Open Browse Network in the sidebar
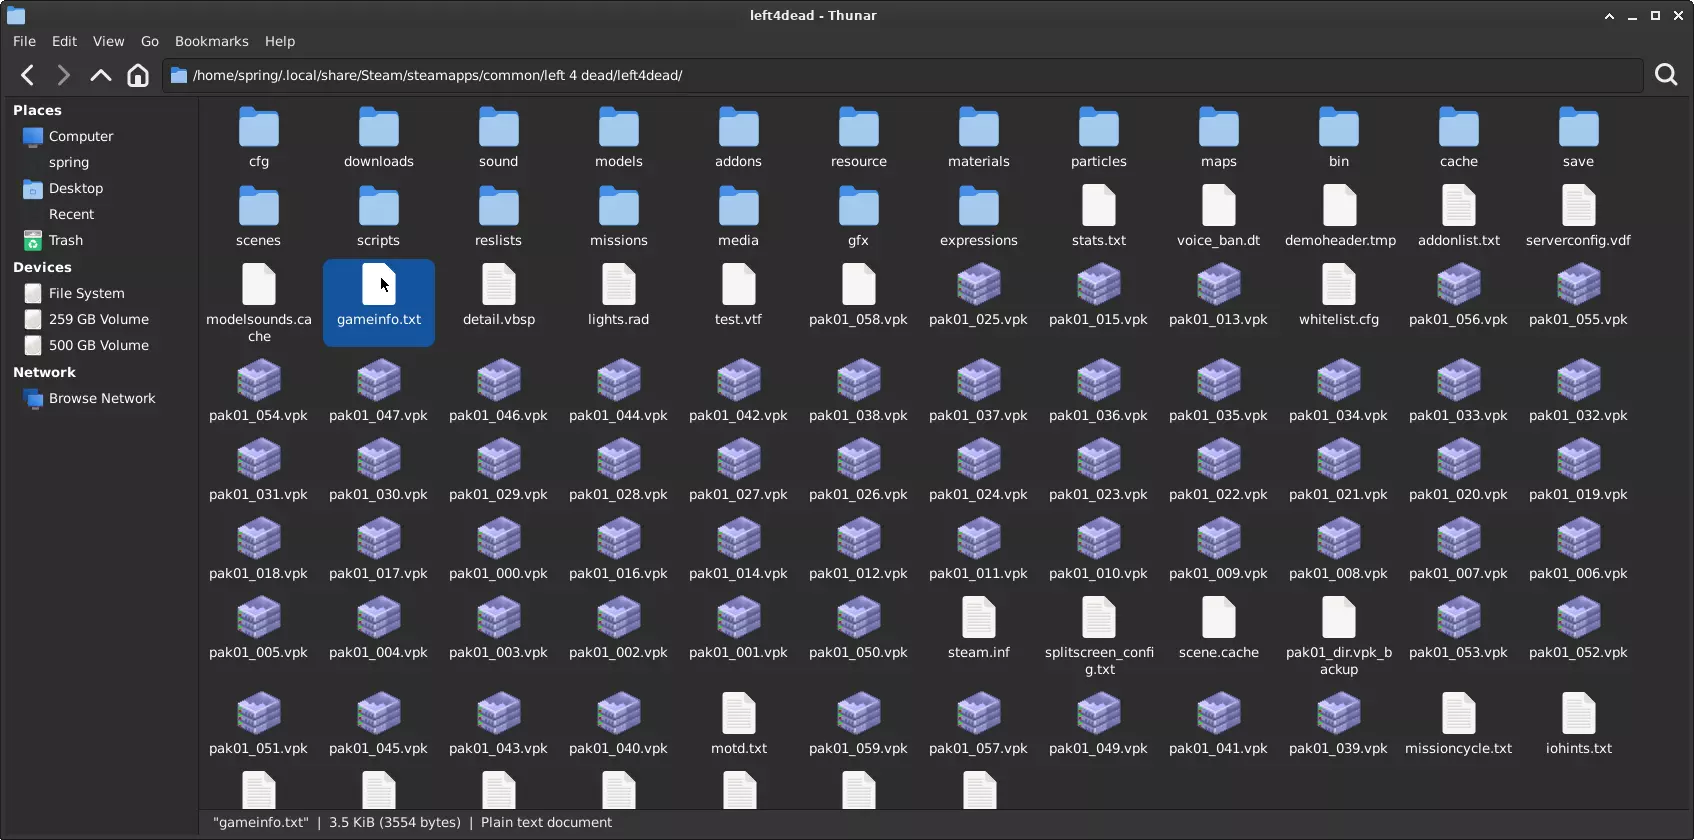1694x840 pixels. [x=100, y=398]
